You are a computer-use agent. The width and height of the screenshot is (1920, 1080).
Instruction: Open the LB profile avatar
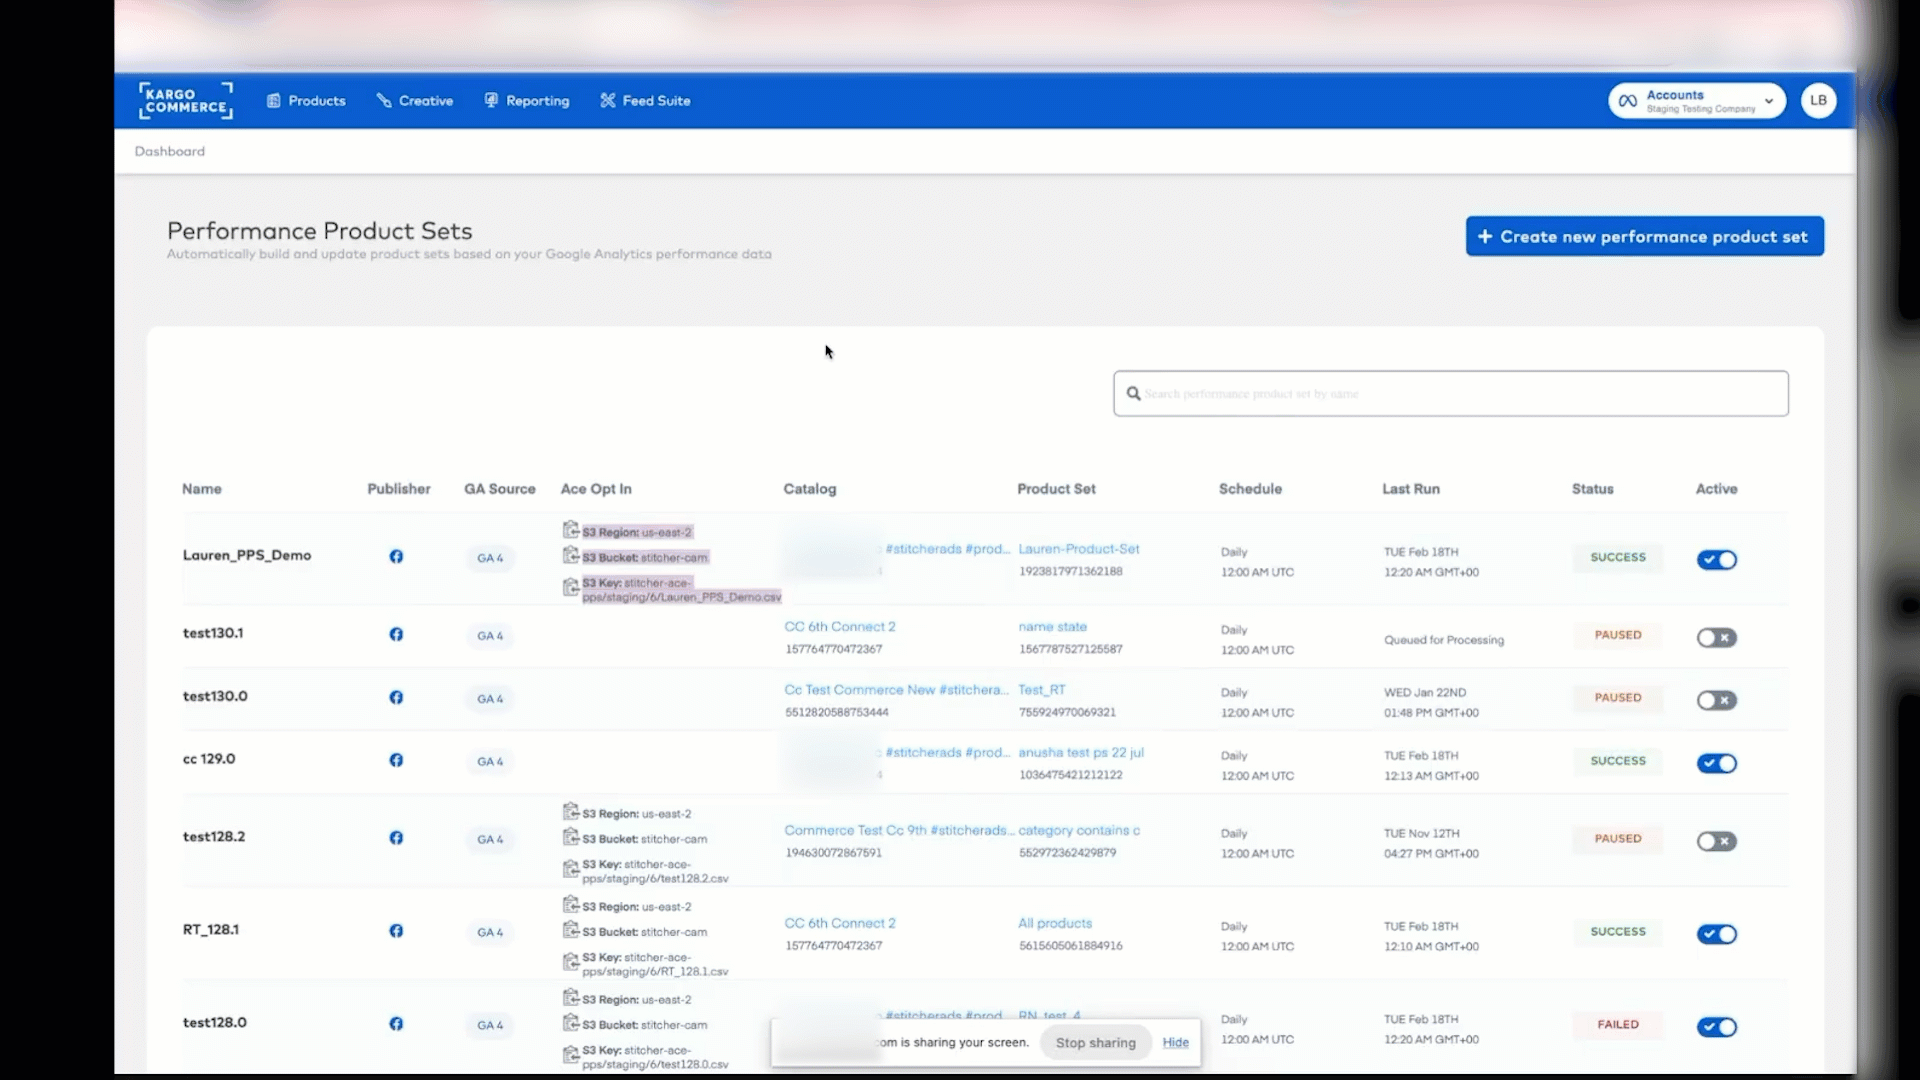1818,100
